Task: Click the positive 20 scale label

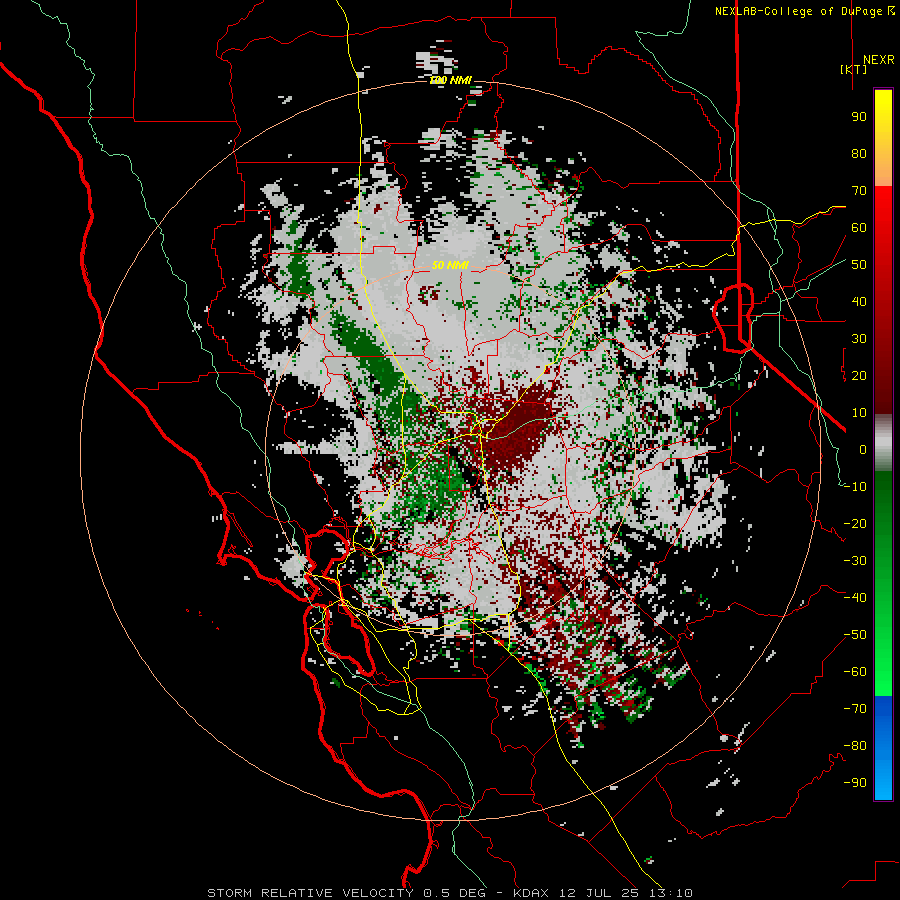Action: click(x=859, y=376)
